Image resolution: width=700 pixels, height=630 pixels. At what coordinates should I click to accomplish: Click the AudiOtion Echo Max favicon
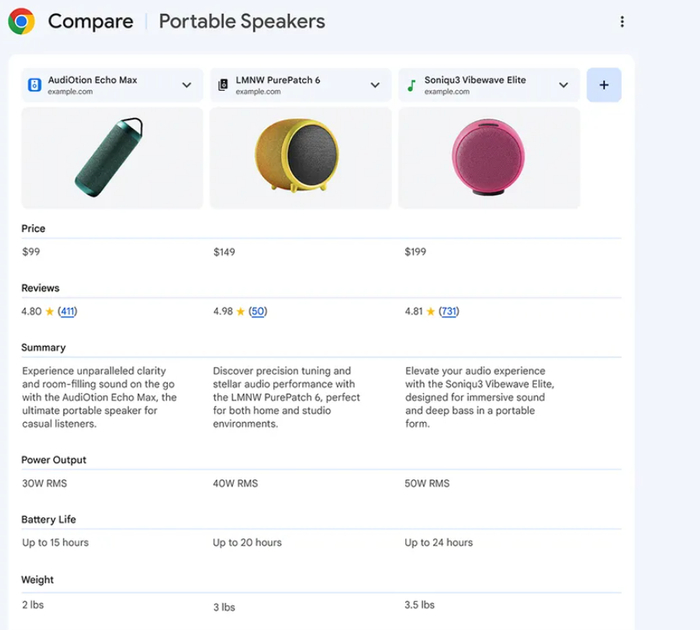tap(34, 85)
